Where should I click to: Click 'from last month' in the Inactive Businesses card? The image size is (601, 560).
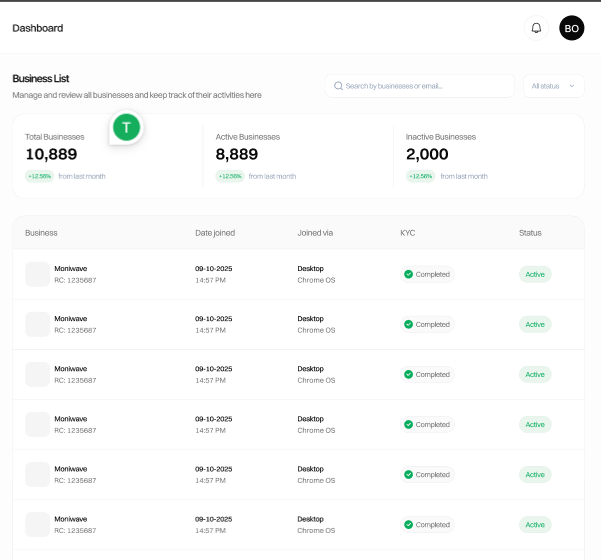pos(464,176)
